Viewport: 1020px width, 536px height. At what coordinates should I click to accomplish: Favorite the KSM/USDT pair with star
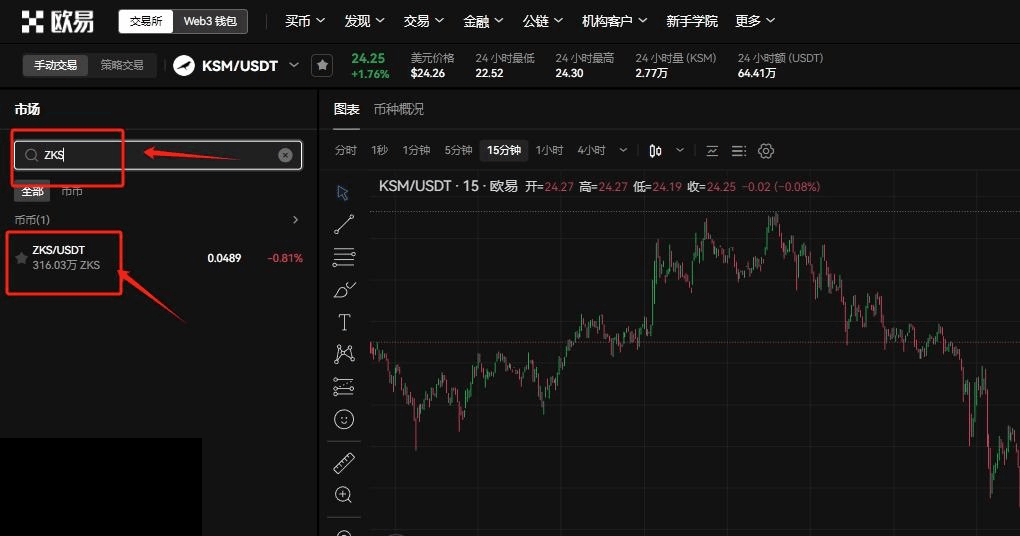321,65
